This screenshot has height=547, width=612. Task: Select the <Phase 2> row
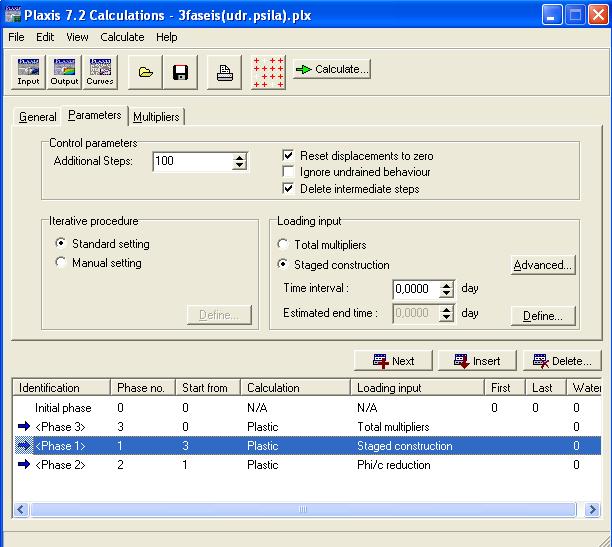click(x=307, y=465)
